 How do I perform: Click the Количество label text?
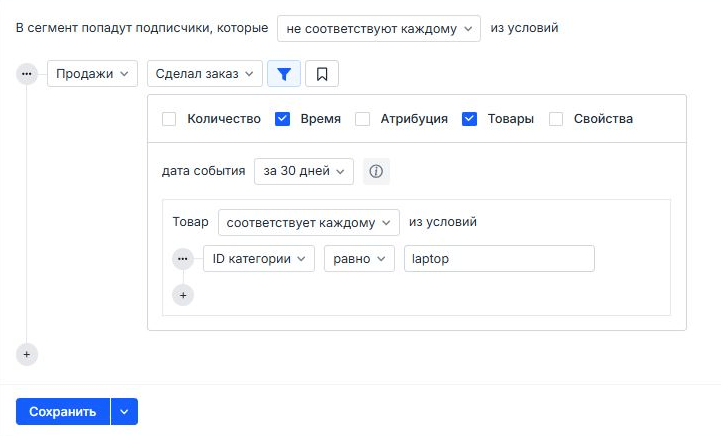224,119
